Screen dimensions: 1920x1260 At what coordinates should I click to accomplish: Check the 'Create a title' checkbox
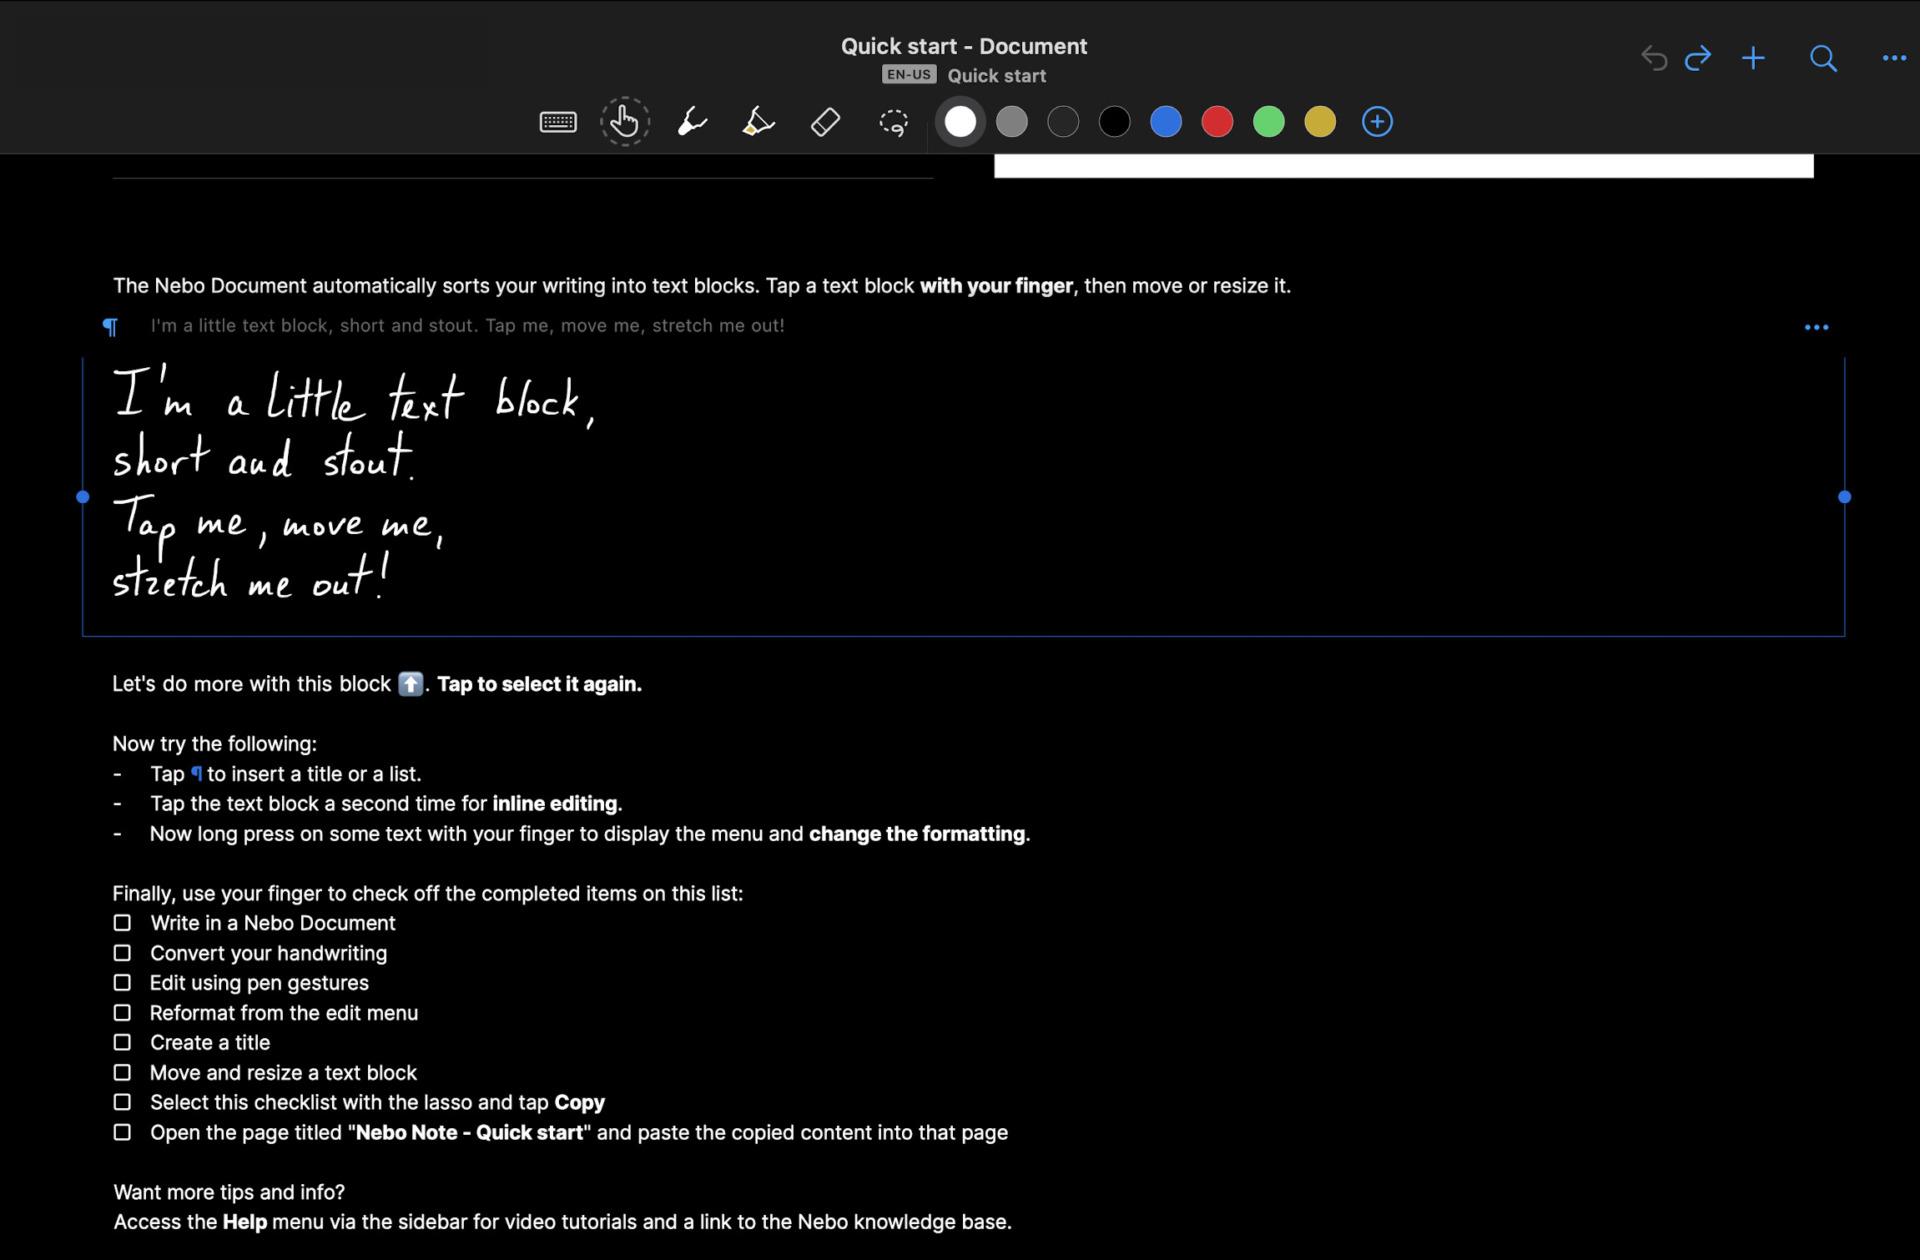pyautogui.click(x=122, y=1042)
